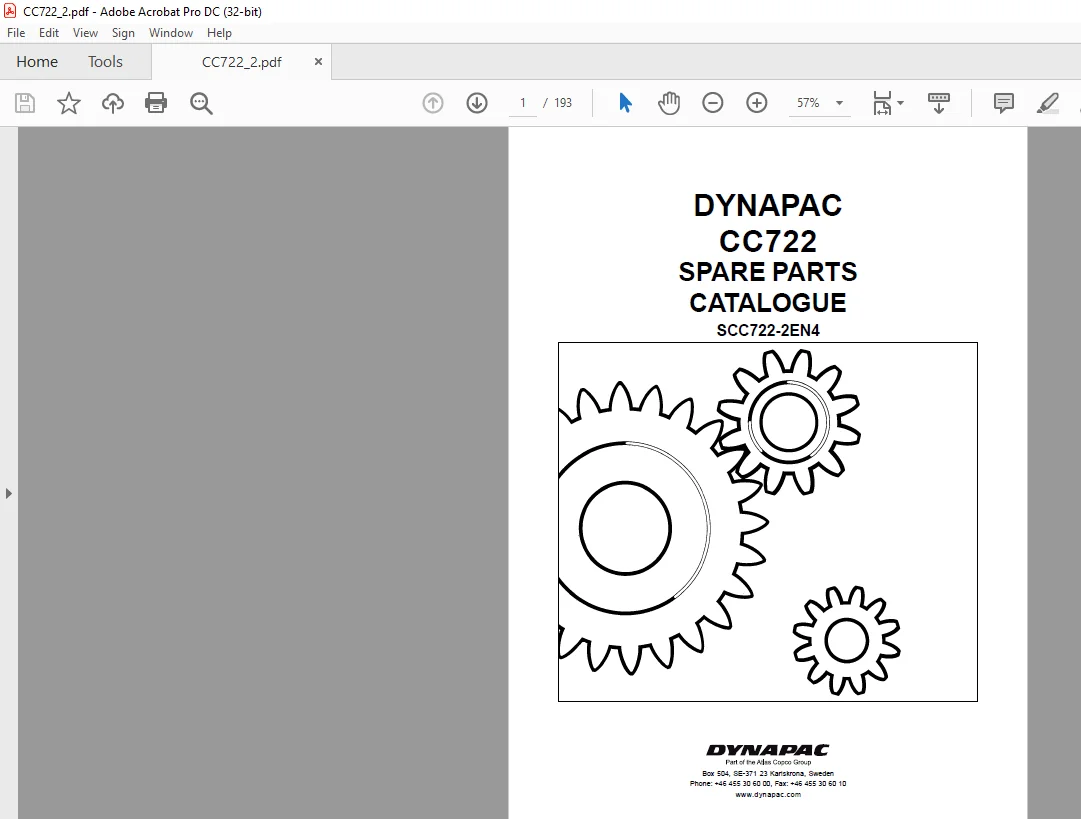Open the File menu

click(16, 32)
